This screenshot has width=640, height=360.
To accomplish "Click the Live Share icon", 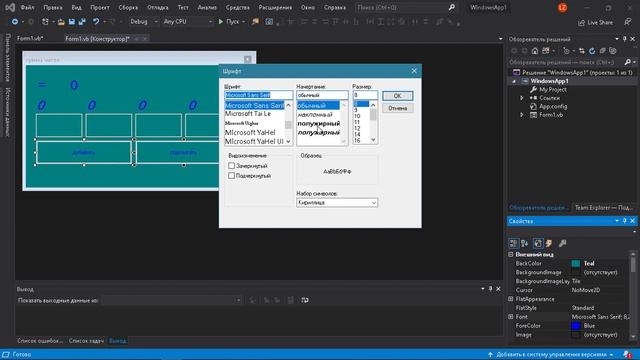I will point(581,23).
